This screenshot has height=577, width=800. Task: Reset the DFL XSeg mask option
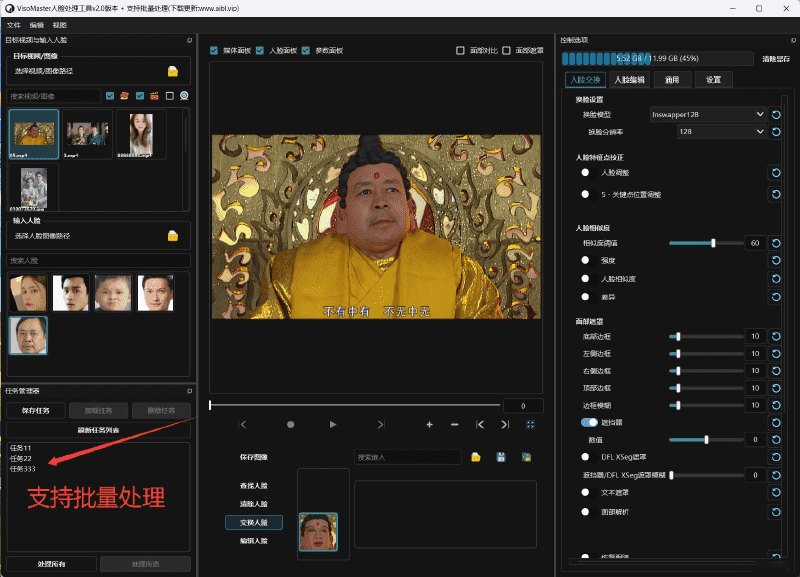(776, 457)
